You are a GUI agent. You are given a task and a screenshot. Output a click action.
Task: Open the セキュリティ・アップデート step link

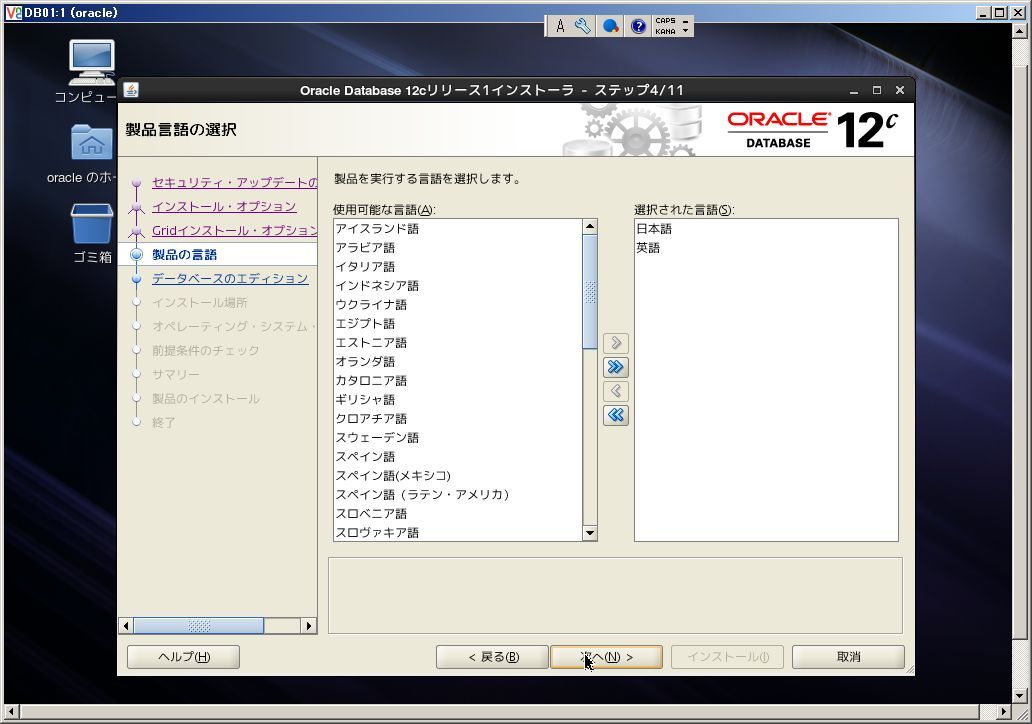pos(234,182)
